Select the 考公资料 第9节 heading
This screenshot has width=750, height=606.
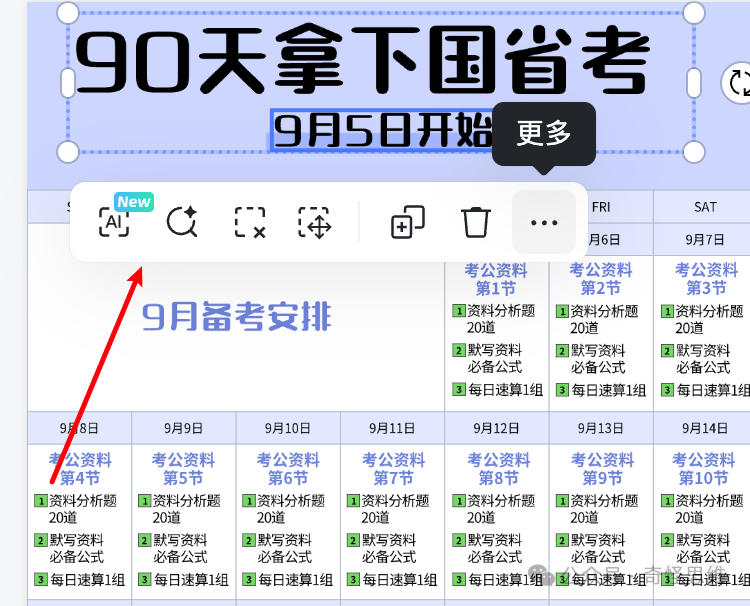point(603,469)
